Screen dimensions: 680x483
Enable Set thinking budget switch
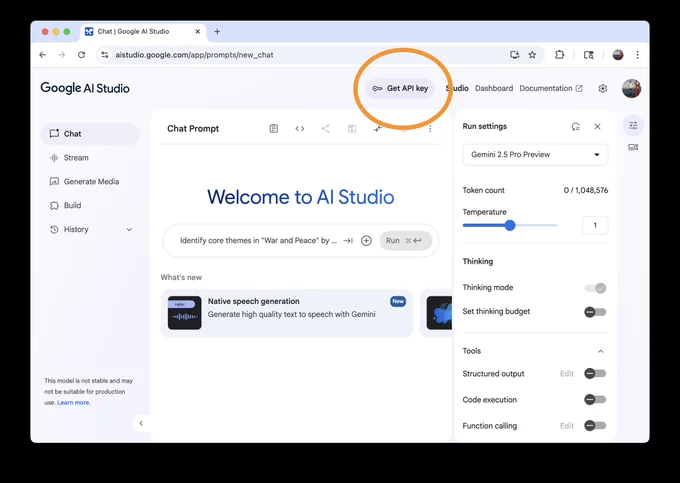tap(595, 312)
